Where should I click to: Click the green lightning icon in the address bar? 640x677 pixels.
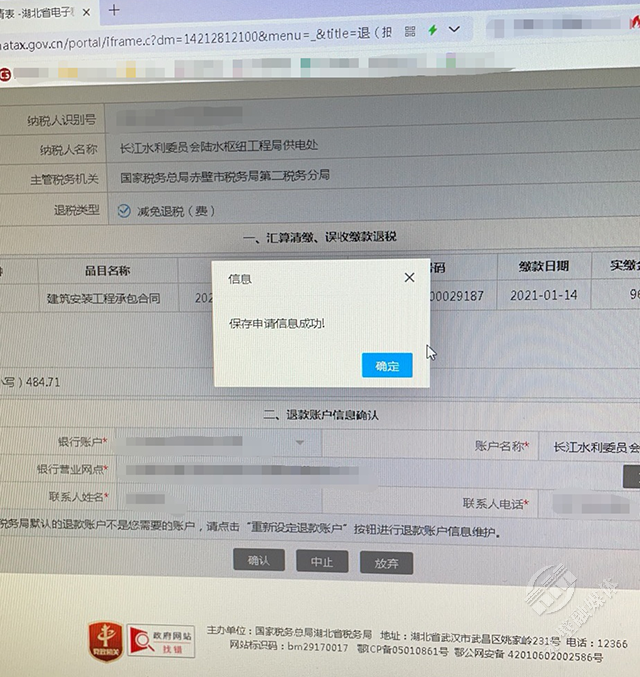(x=432, y=30)
